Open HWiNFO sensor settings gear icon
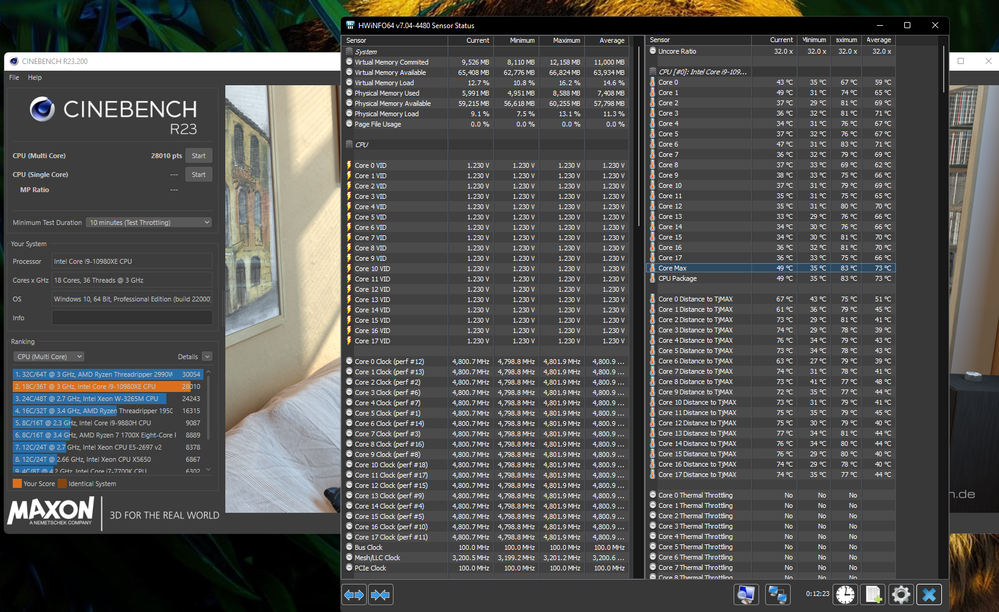The width and height of the screenshot is (999, 612). (900, 595)
